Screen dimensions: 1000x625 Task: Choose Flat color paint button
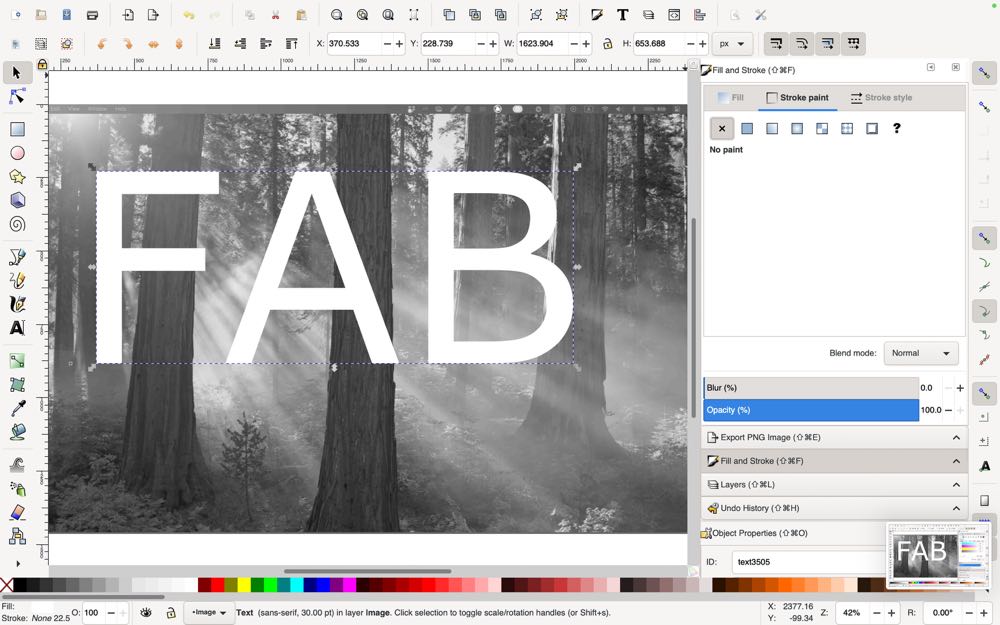pyautogui.click(x=747, y=128)
